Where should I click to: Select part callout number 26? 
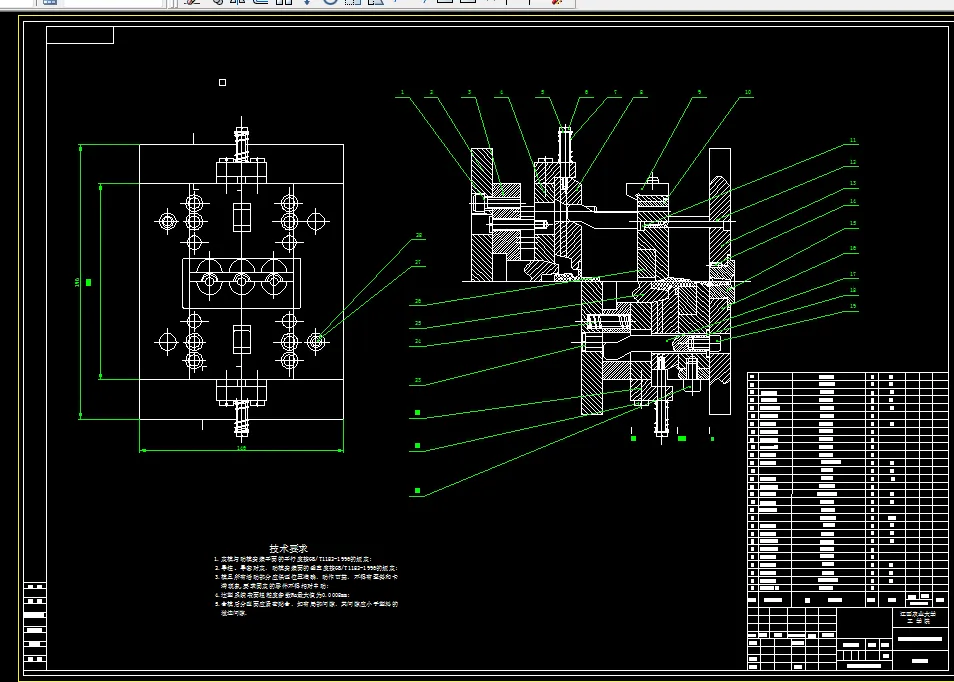pos(418,301)
